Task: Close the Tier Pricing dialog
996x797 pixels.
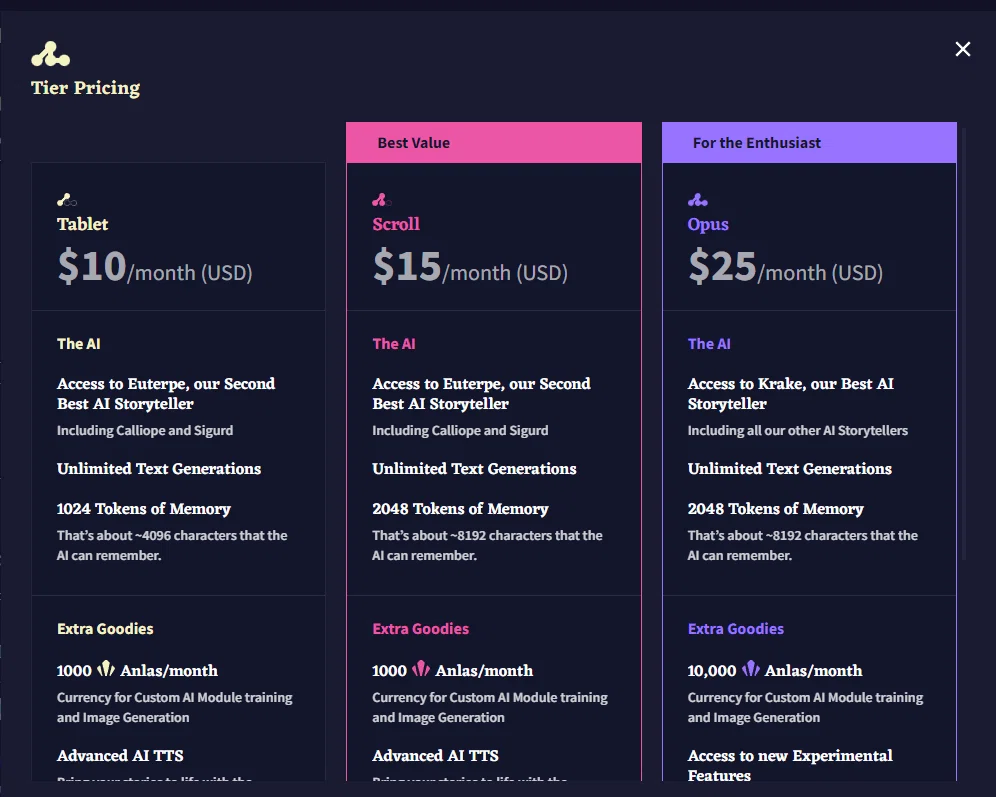Action: tap(962, 49)
